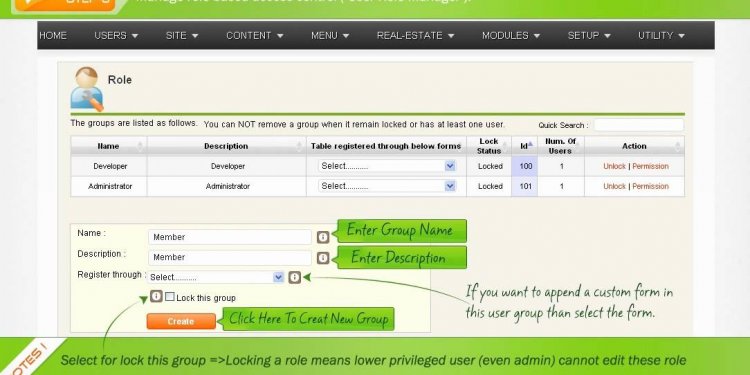
Task: Click the info icon beside Register through dropdown
Action: pos(295,277)
